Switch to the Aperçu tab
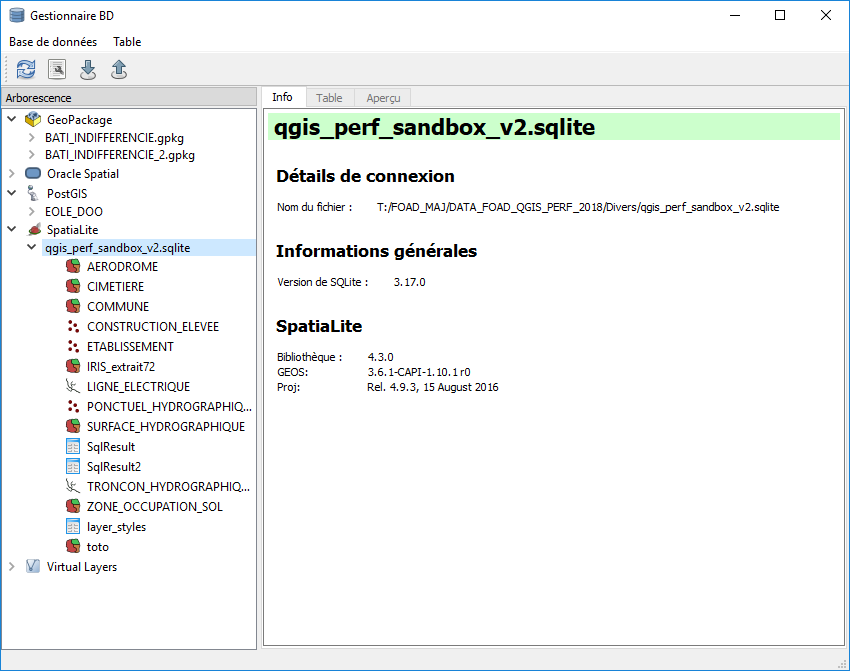Screen dimensions: 850x671 (382, 97)
